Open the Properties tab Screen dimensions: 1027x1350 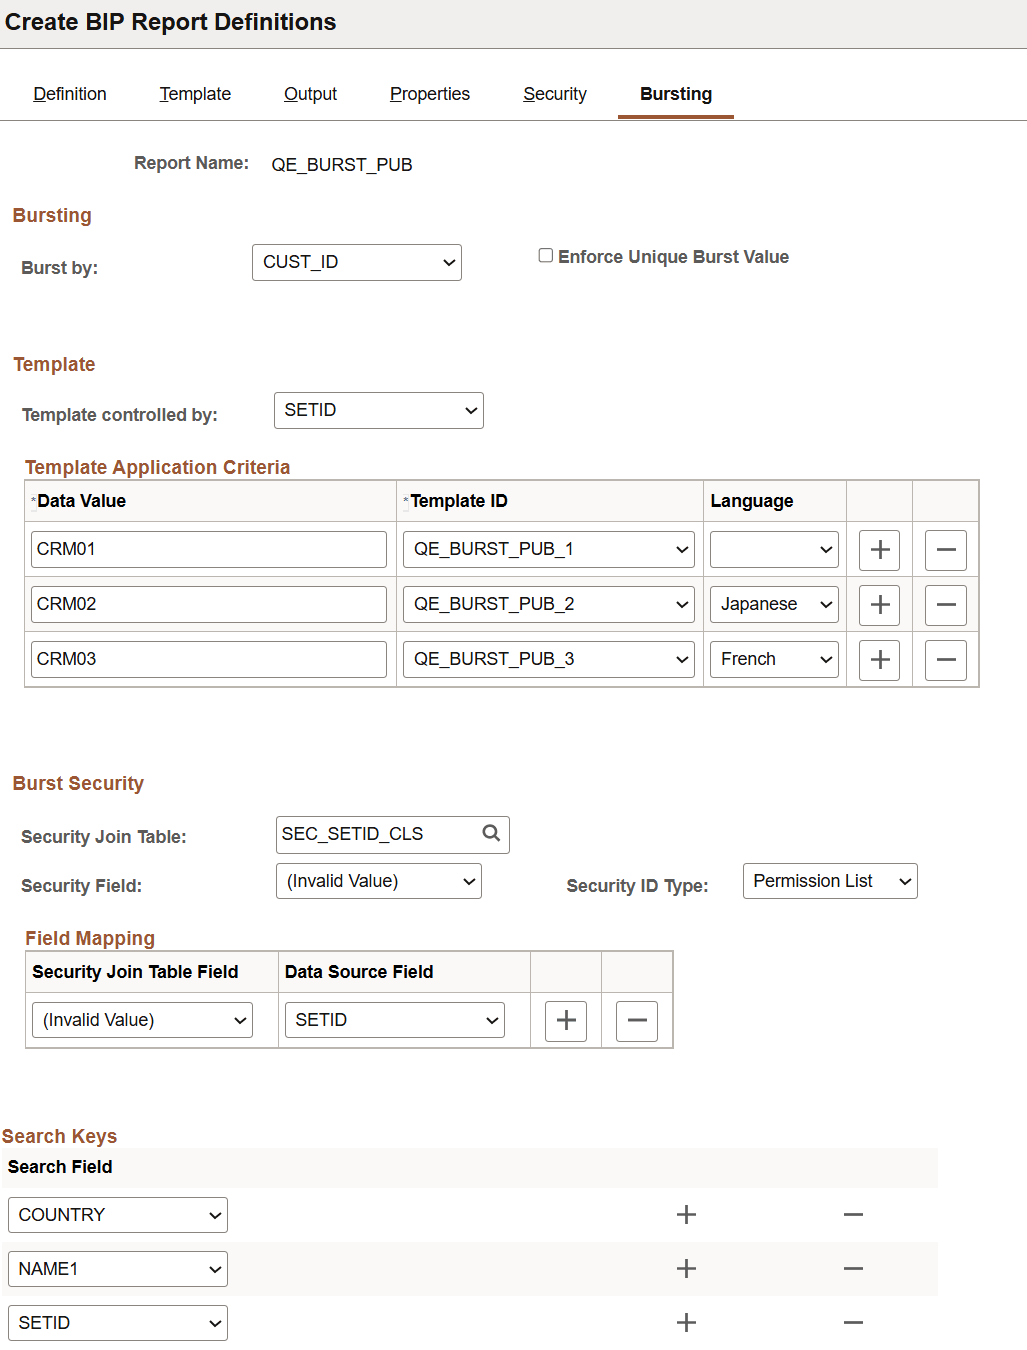429,93
